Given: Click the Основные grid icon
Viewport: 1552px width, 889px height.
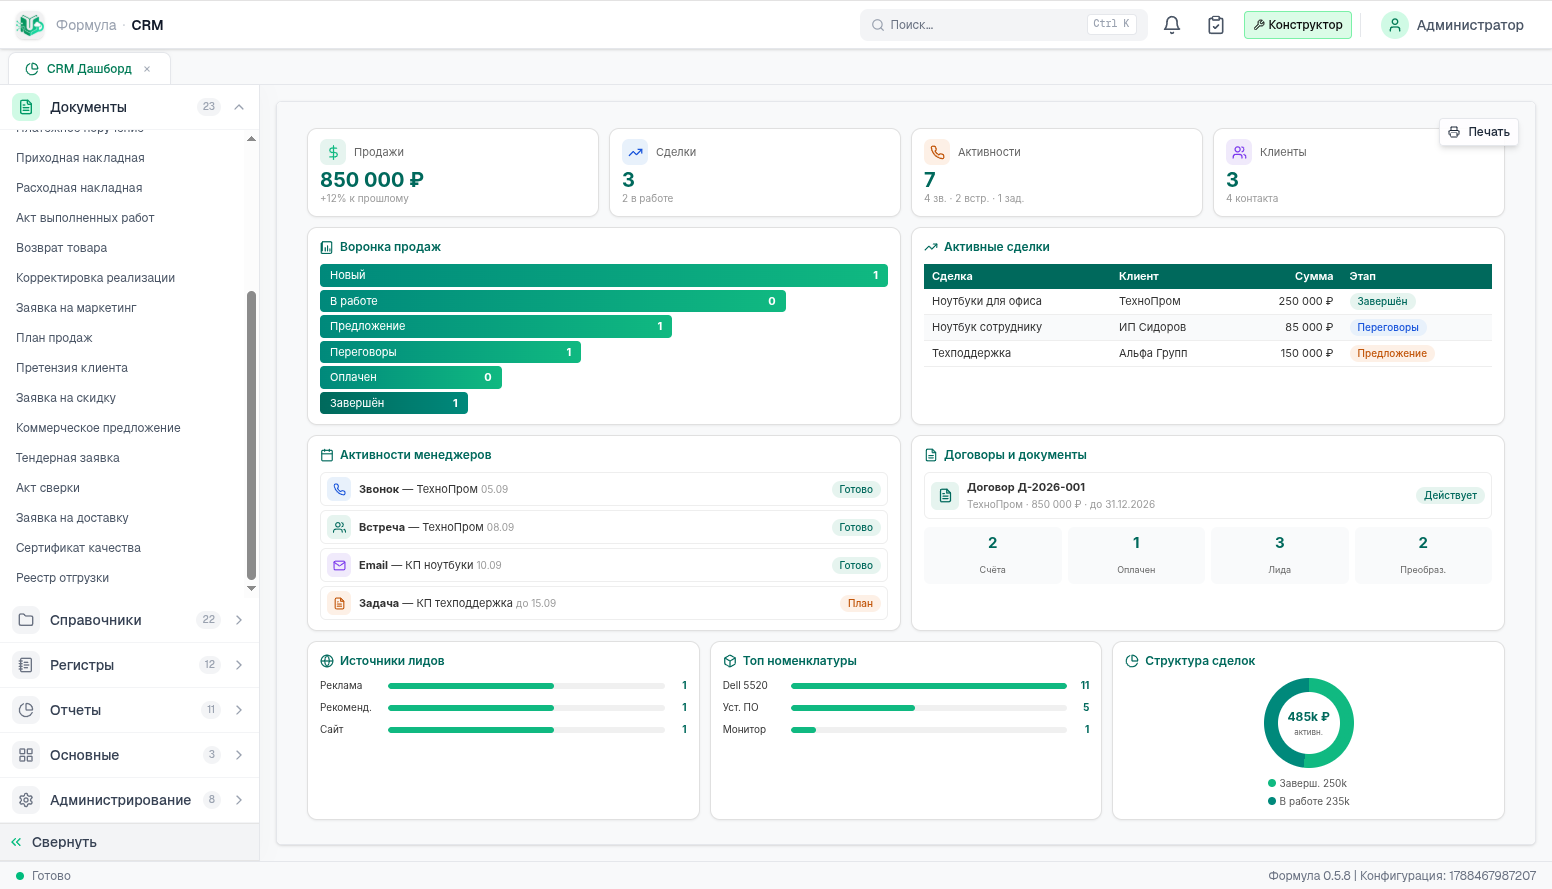Looking at the screenshot, I should [26, 755].
